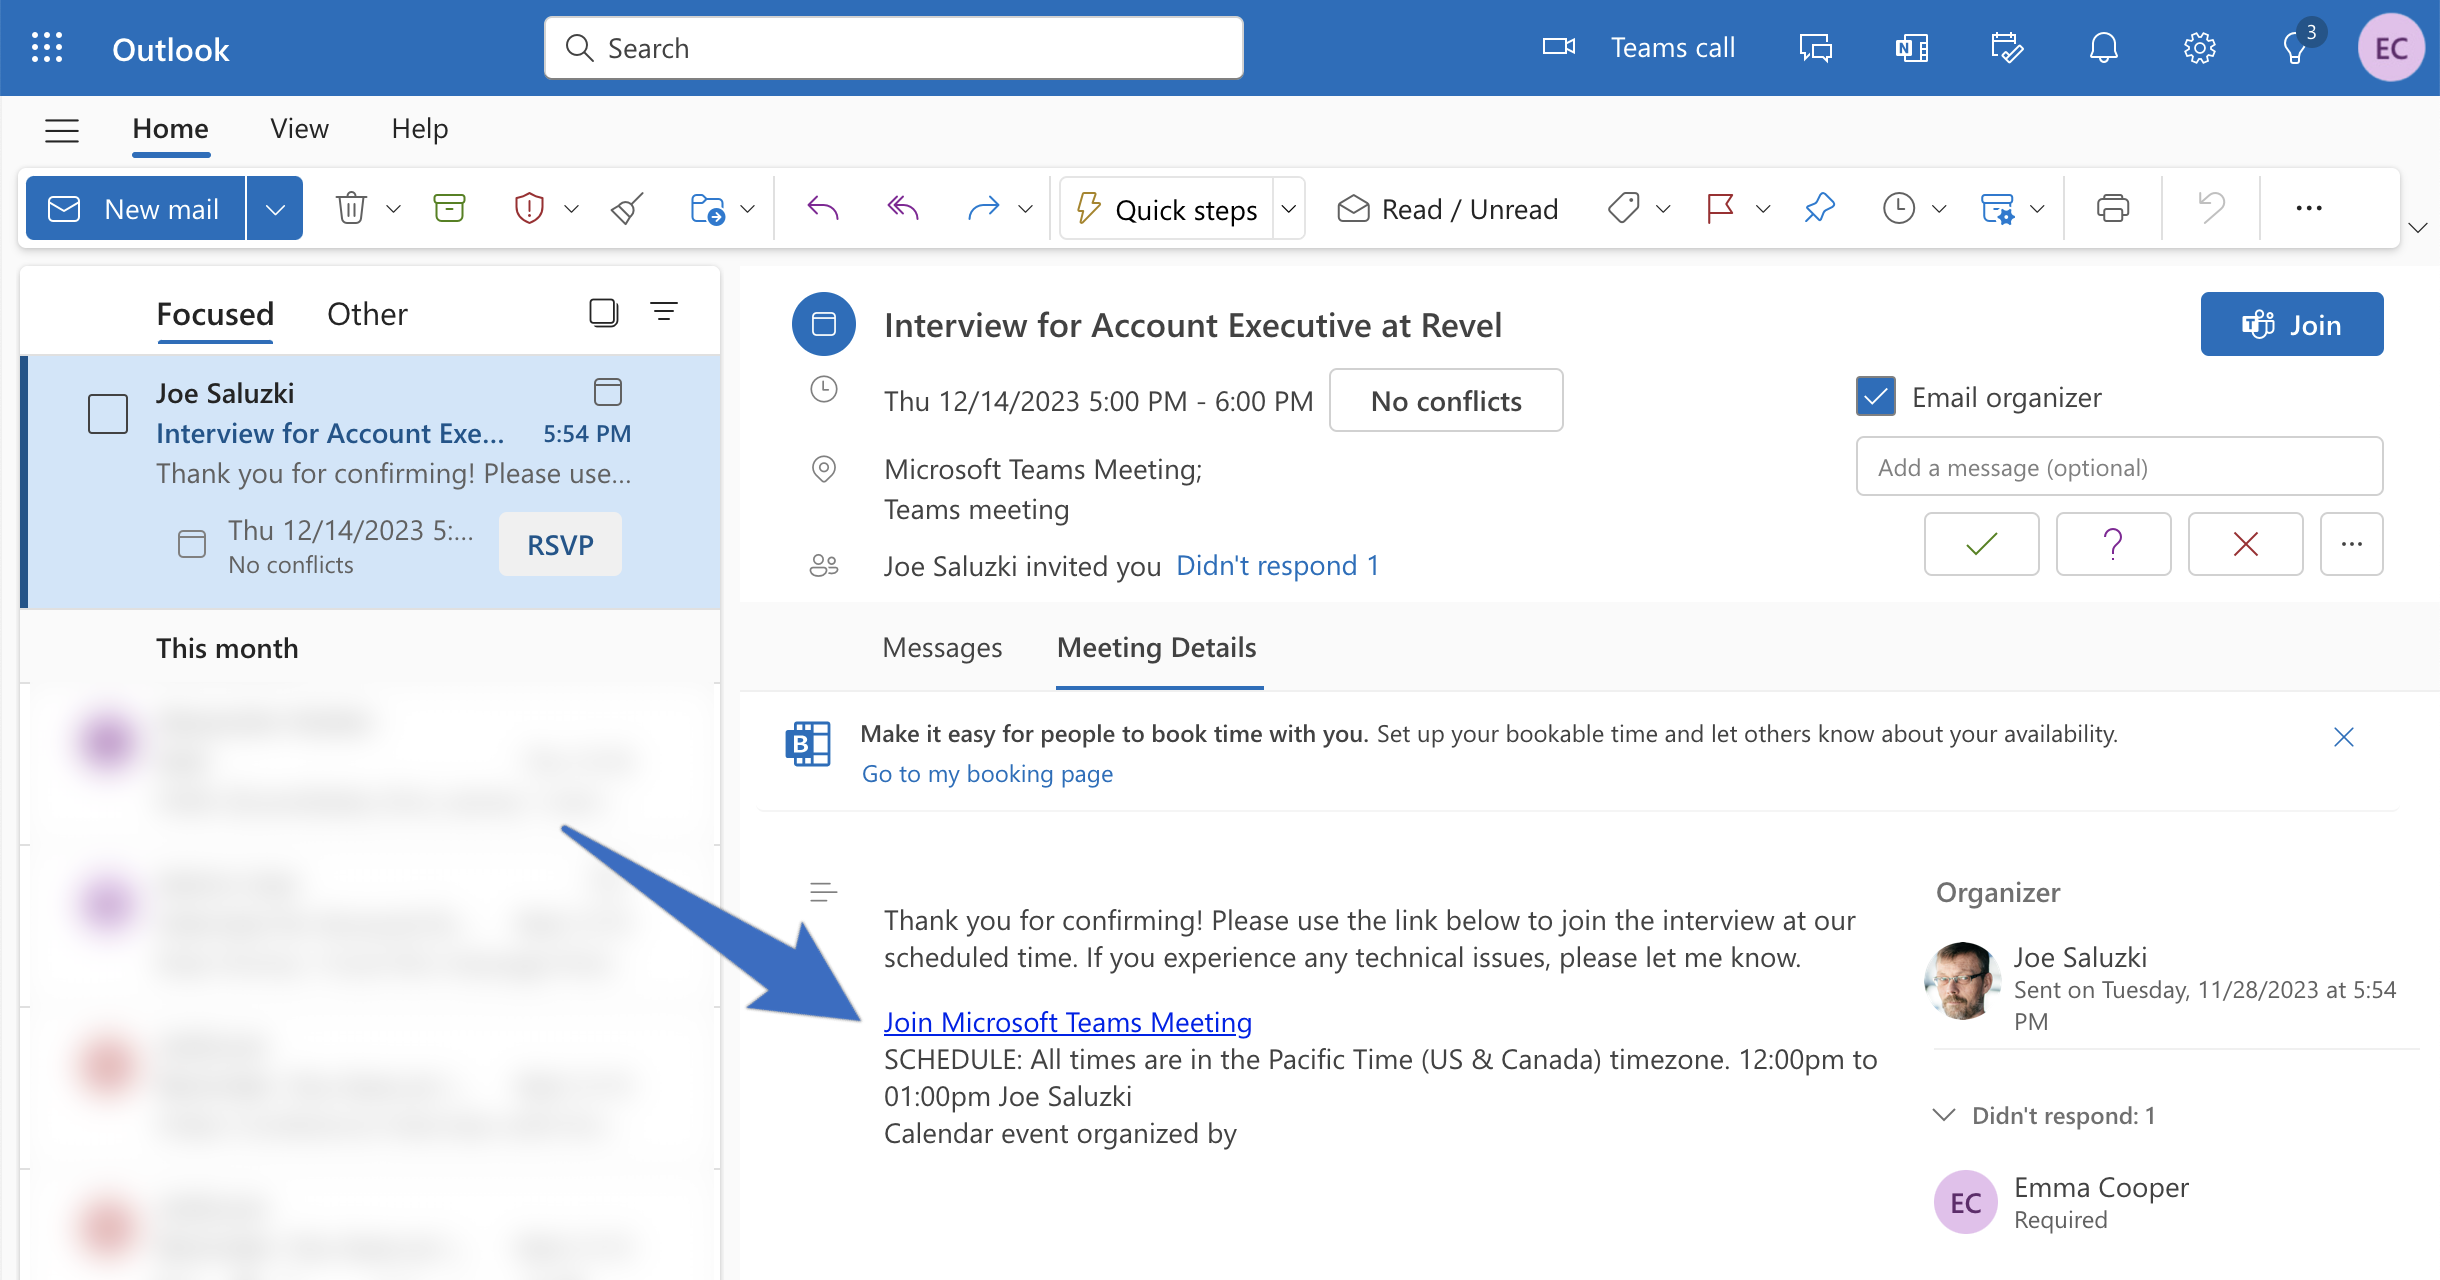The image size is (2440, 1280).
Task: Click the Print icon
Action: [2112, 208]
